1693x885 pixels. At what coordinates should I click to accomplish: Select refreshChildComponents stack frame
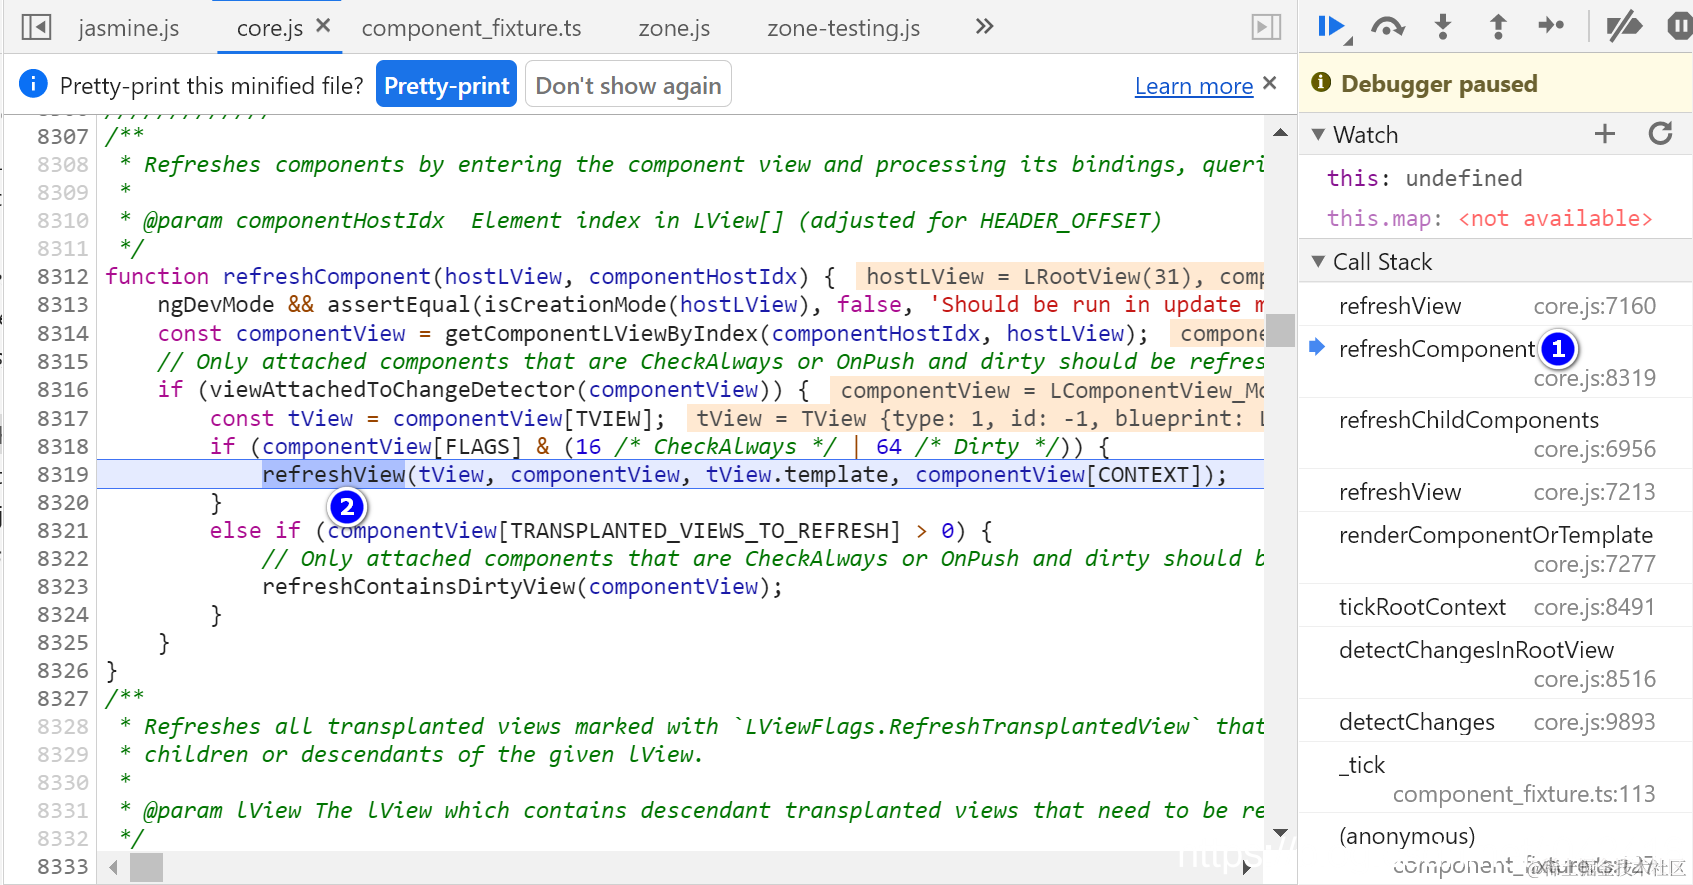[x=1496, y=434]
